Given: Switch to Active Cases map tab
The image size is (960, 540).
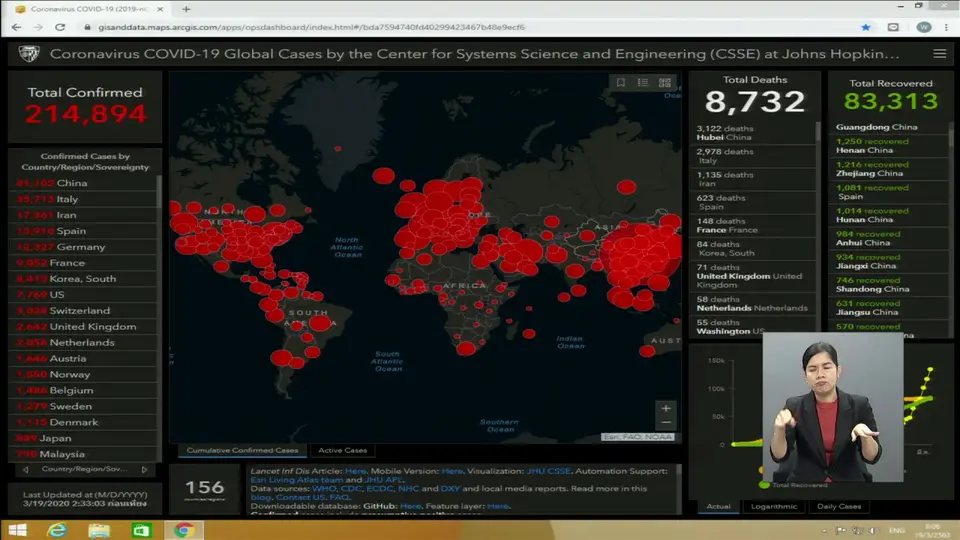Looking at the screenshot, I should pos(342,450).
